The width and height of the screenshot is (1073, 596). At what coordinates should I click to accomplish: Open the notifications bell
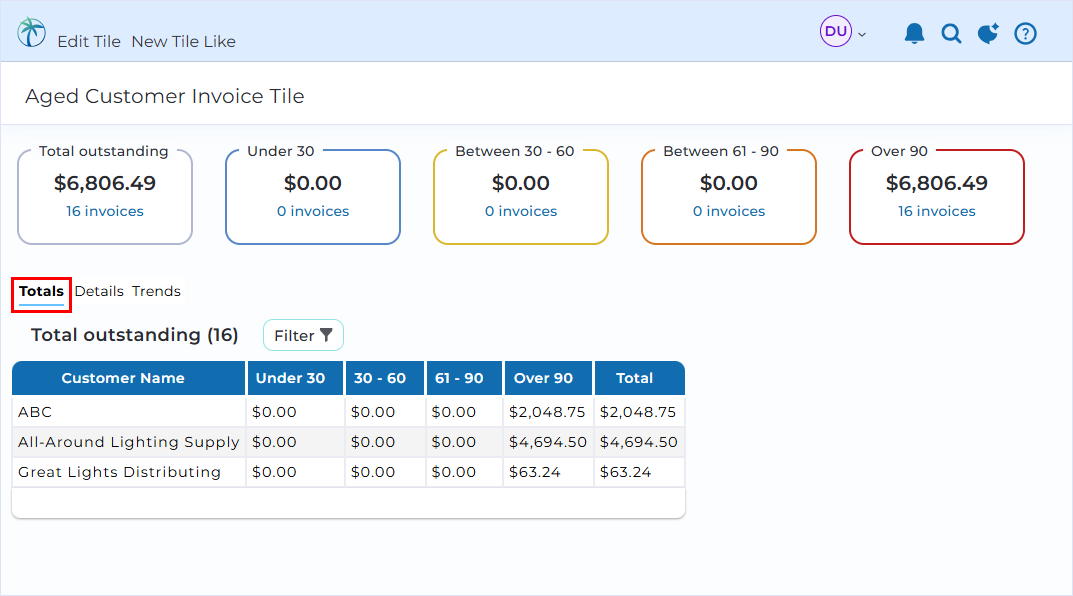(914, 33)
